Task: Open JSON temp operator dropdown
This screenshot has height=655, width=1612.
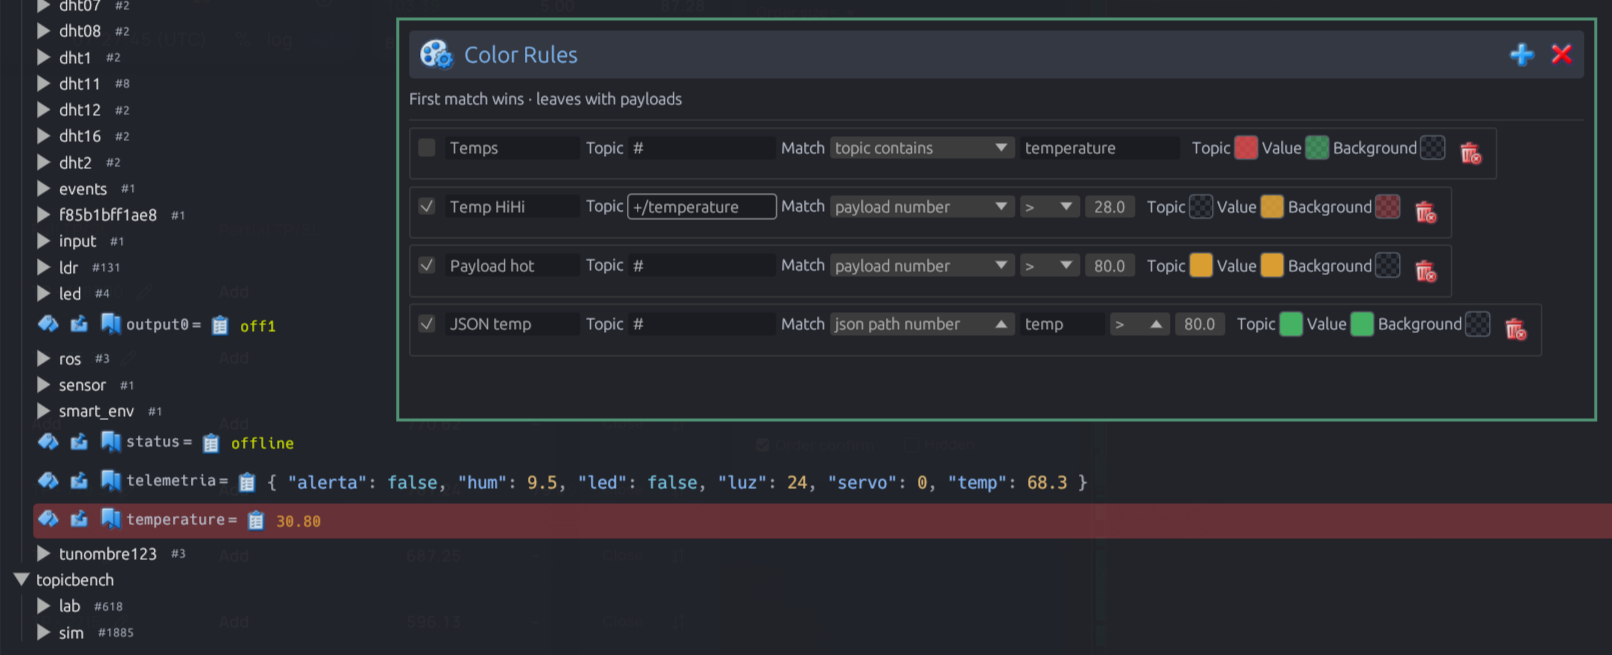Action: pyautogui.click(x=1139, y=324)
